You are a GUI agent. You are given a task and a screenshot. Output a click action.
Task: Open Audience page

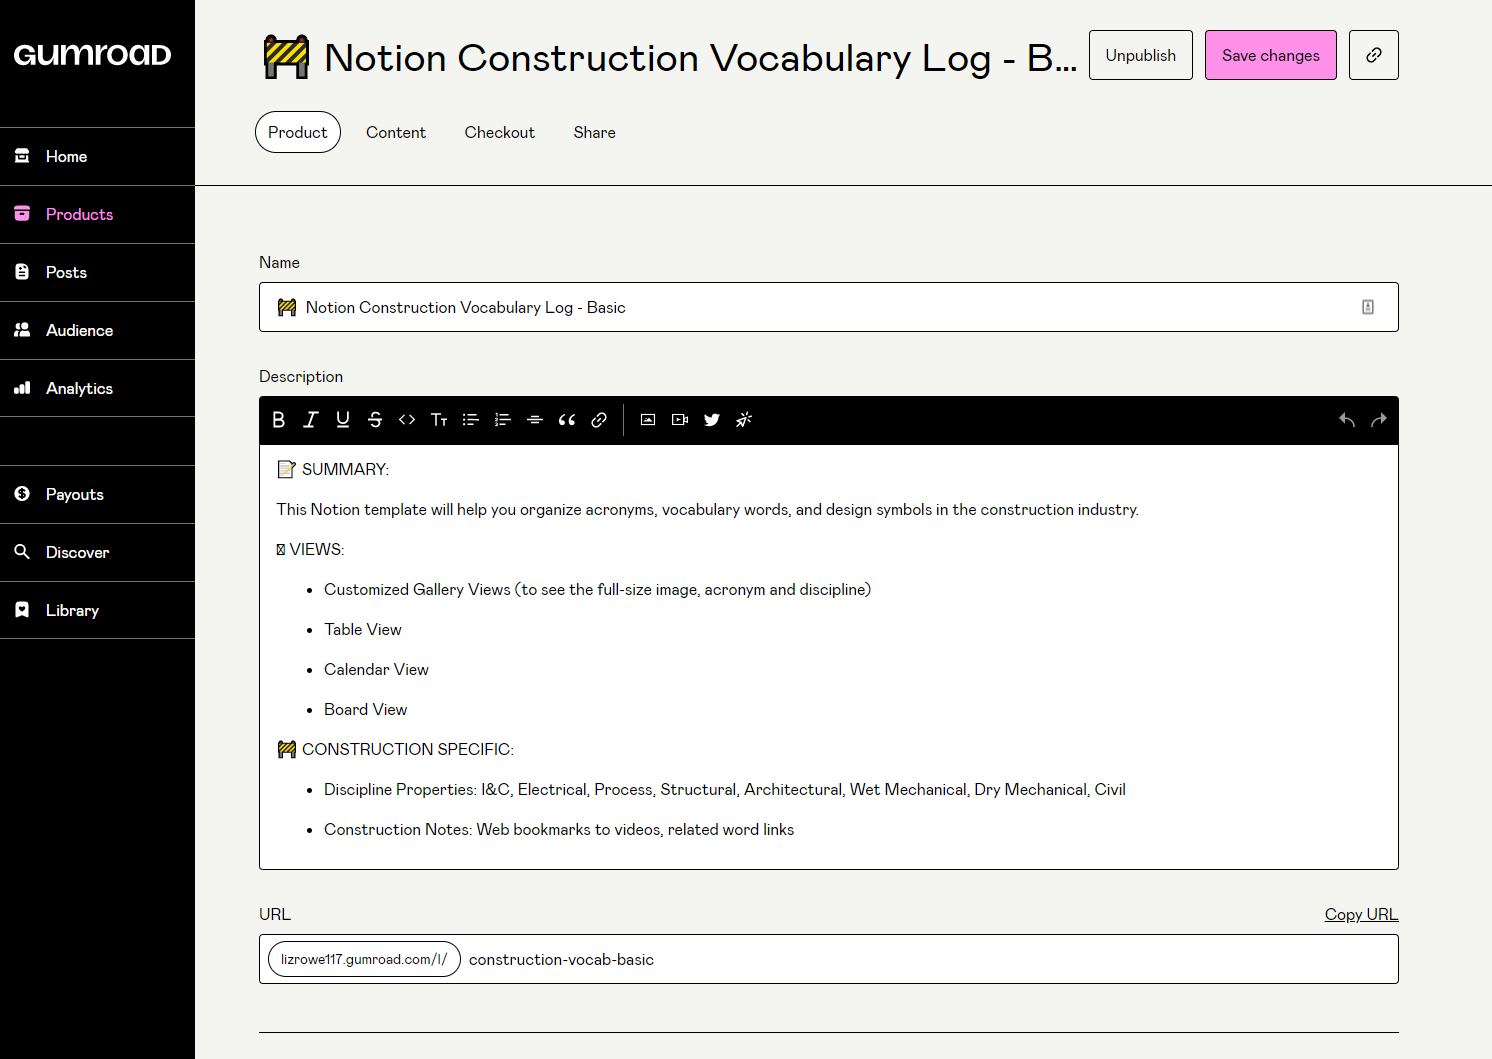pos(97,331)
